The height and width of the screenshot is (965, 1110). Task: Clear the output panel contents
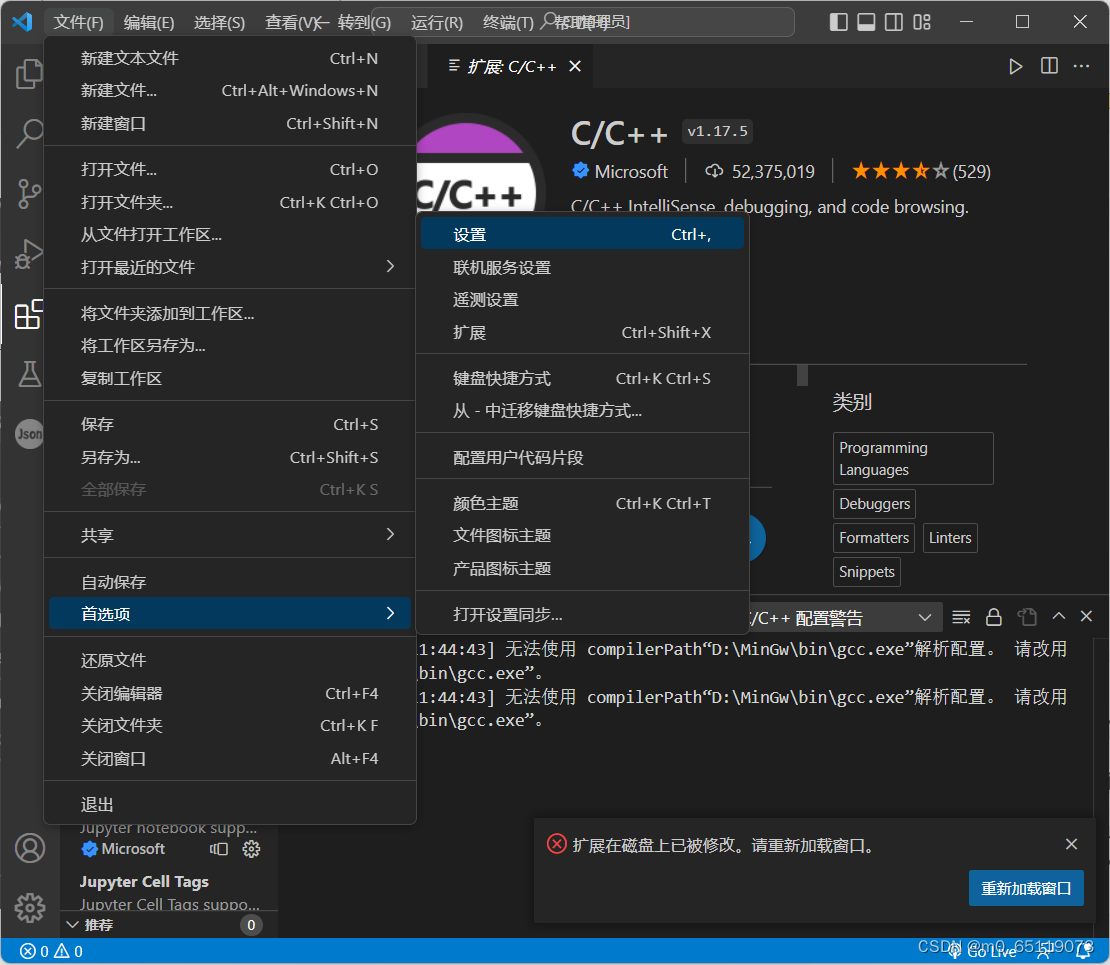click(961, 617)
